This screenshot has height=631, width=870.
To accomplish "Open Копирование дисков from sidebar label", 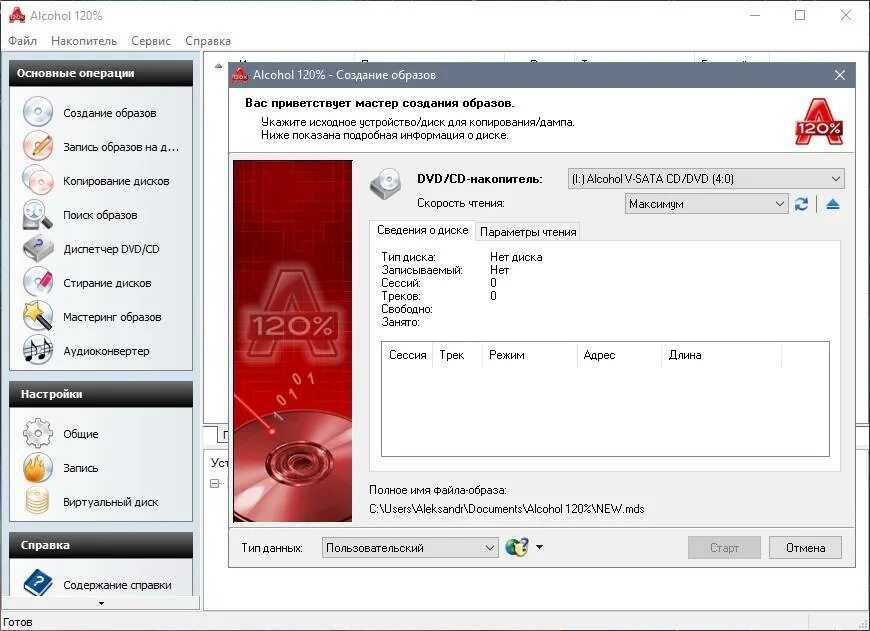I will click(x=116, y=181).
